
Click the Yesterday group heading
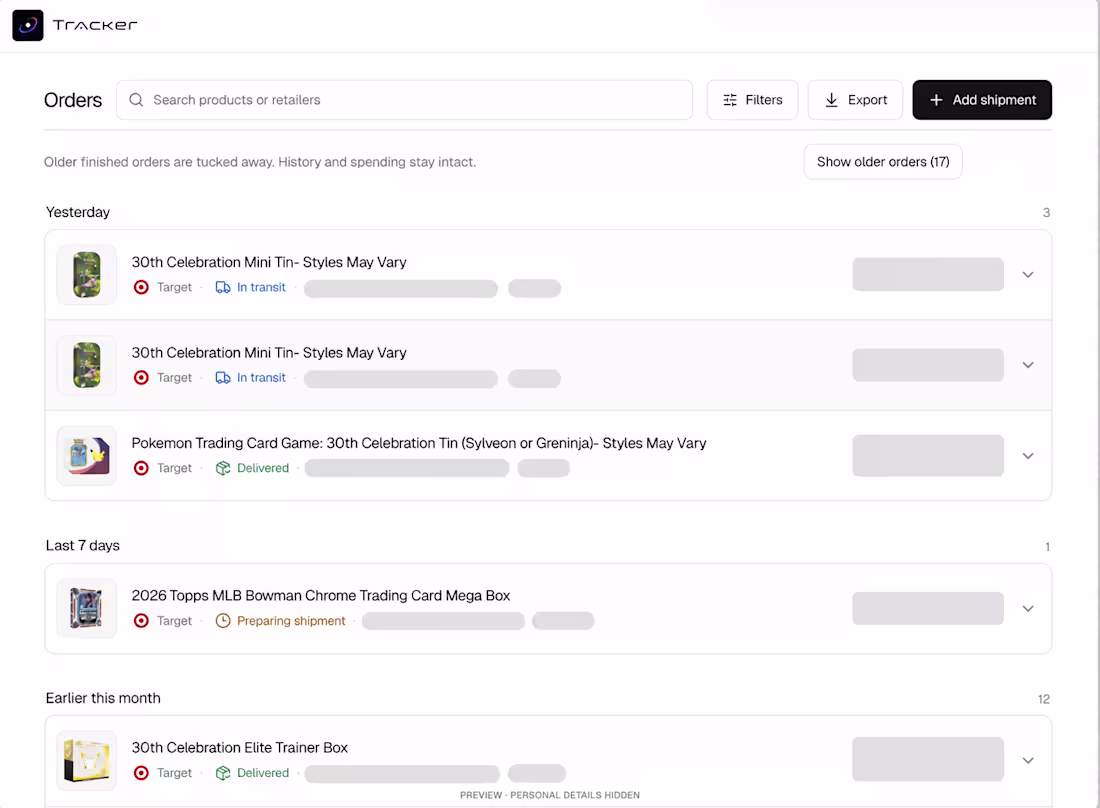pyautogui.click(x=78, y=212)
